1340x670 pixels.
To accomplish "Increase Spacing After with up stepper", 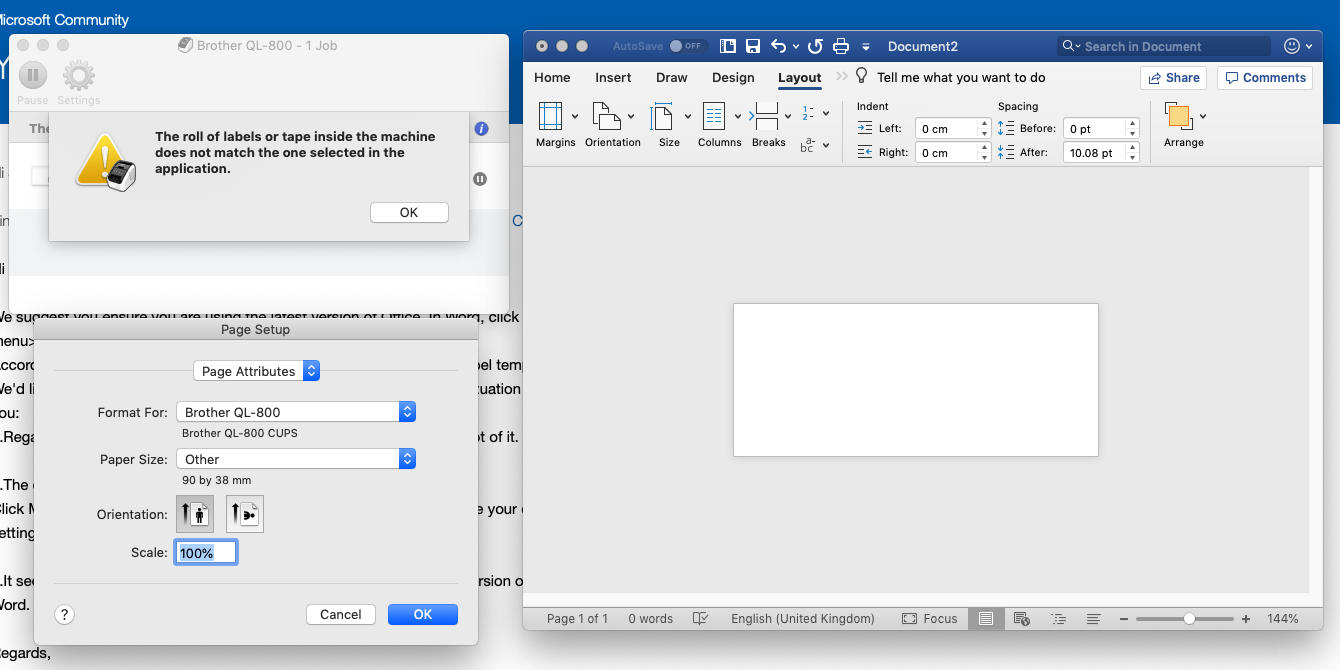I will point(1133,148).
